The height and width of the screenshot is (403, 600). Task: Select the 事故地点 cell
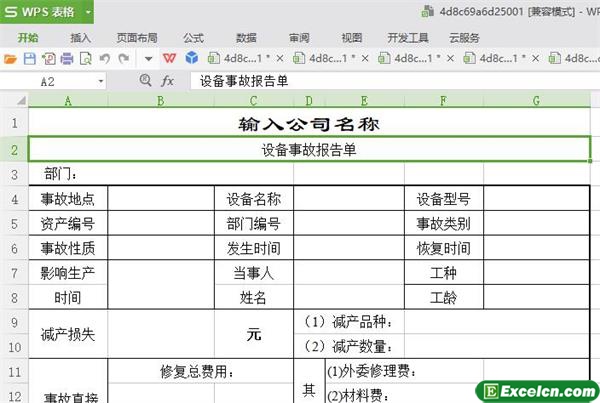tap(68, 199)
